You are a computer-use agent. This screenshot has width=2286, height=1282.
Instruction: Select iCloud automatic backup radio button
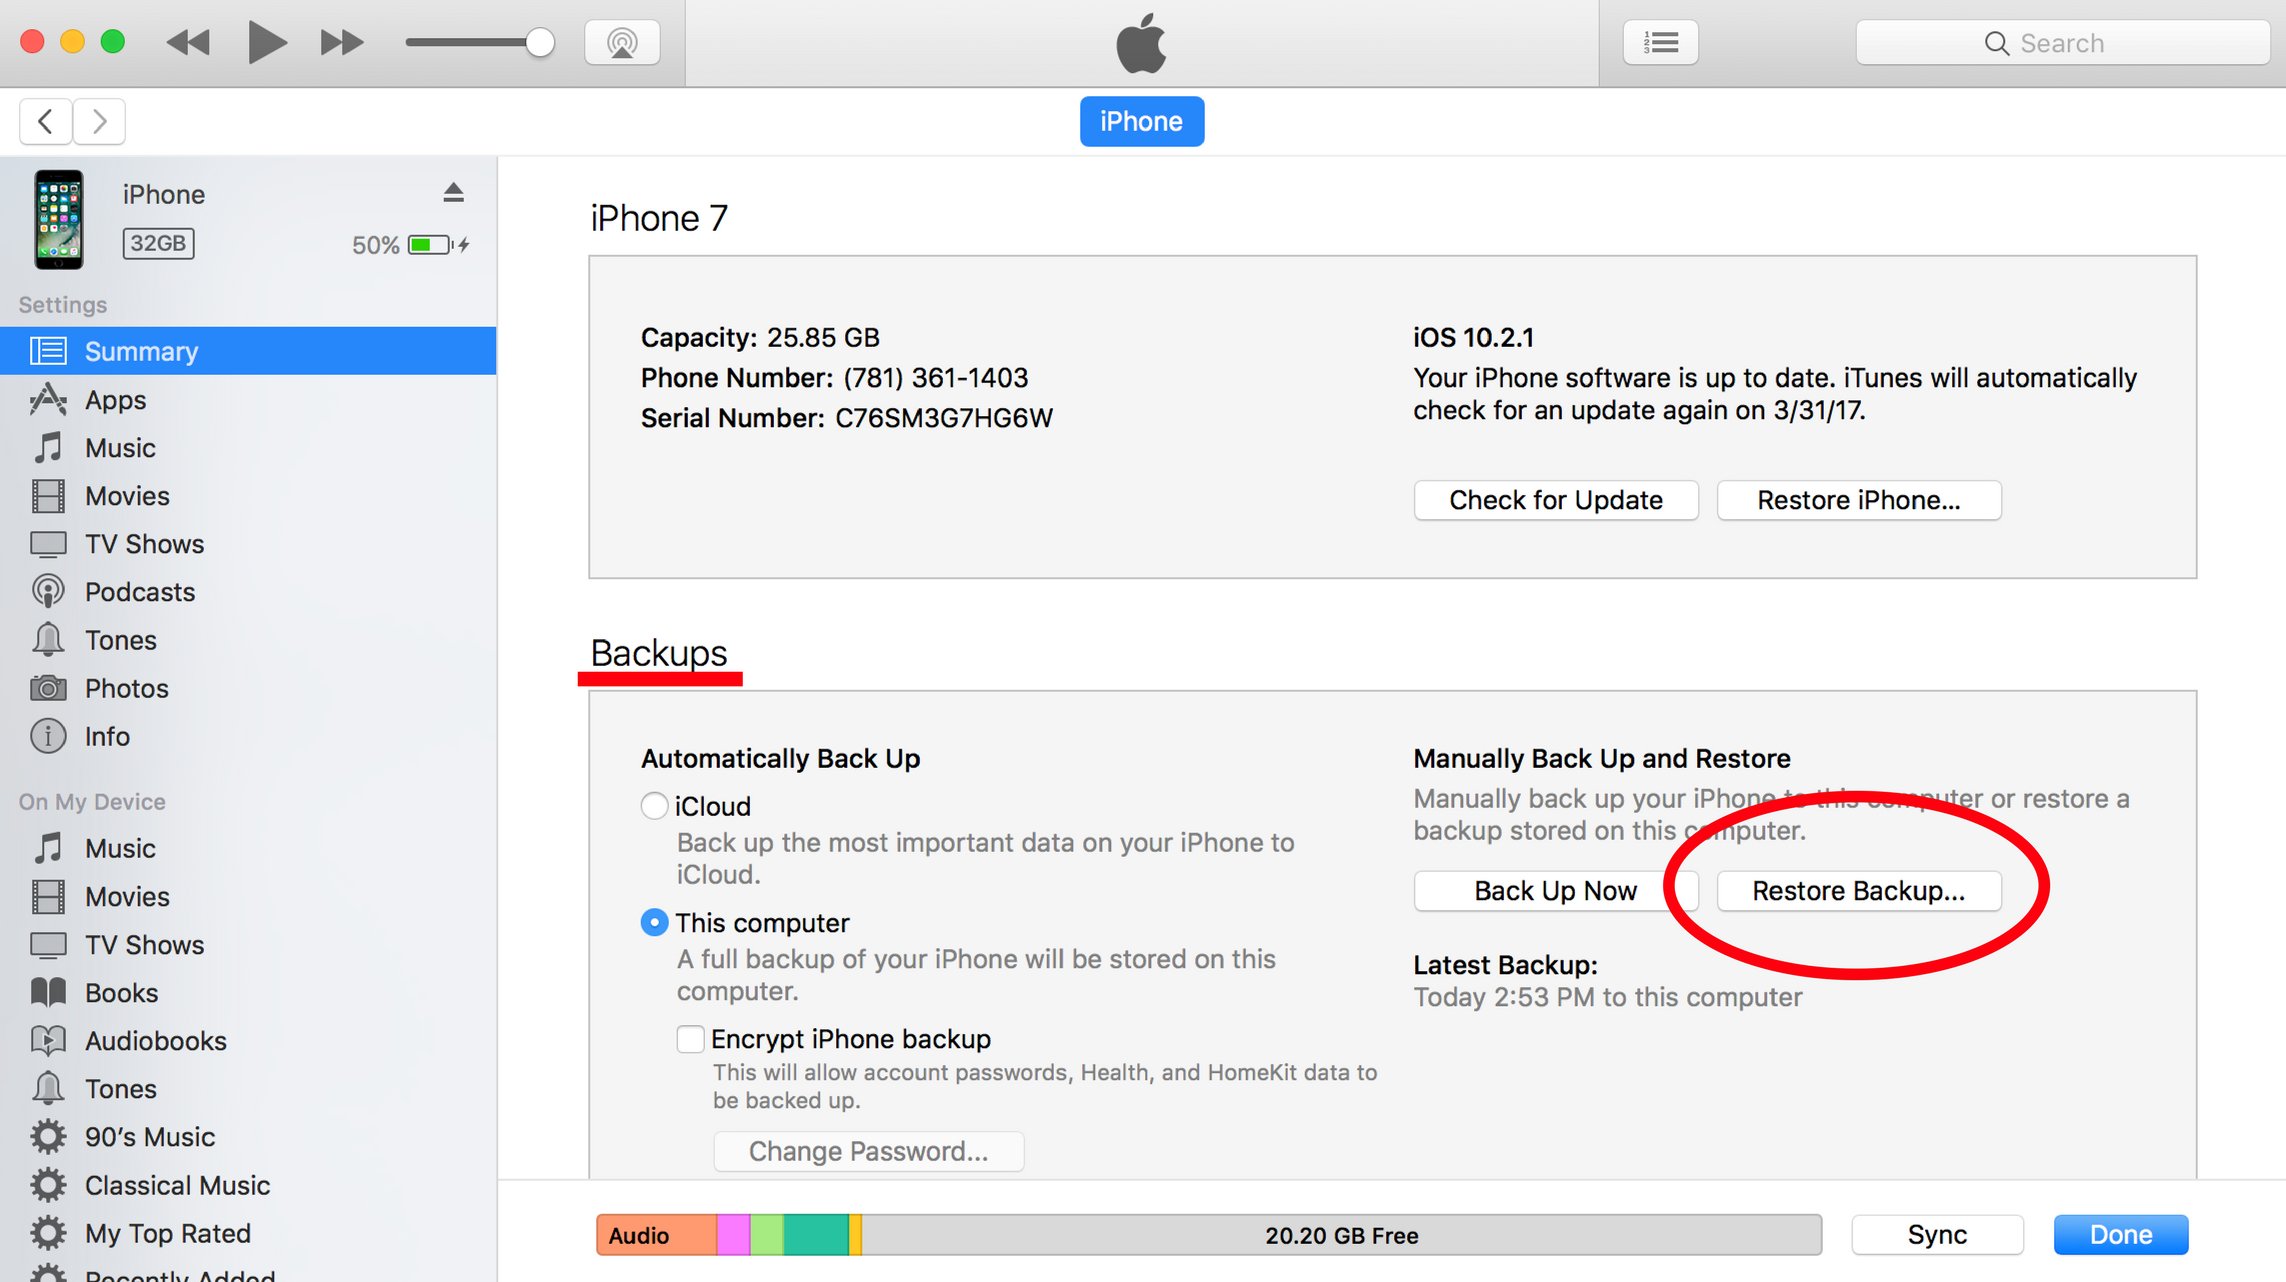[652, 805]
